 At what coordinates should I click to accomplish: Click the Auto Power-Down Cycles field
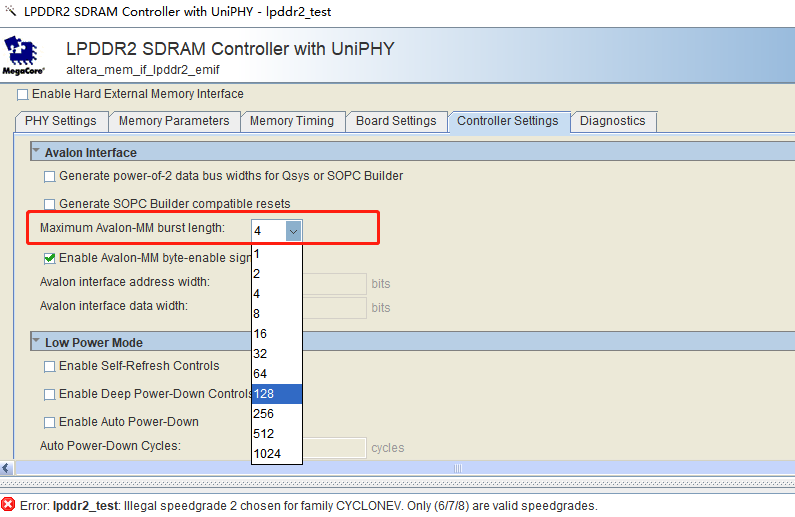(x=334, y=448)
